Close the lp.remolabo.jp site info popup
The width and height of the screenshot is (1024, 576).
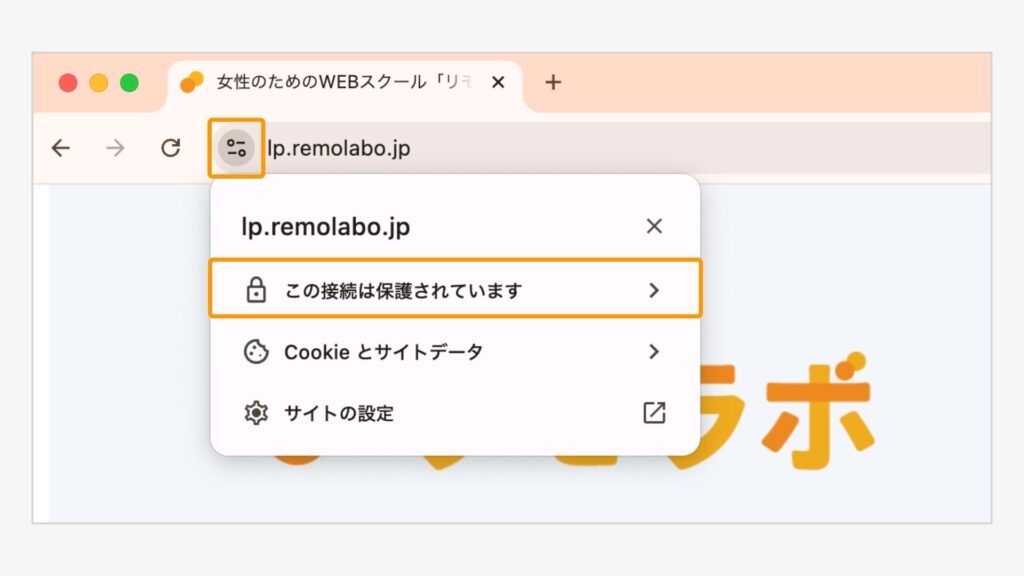(654, 226)
